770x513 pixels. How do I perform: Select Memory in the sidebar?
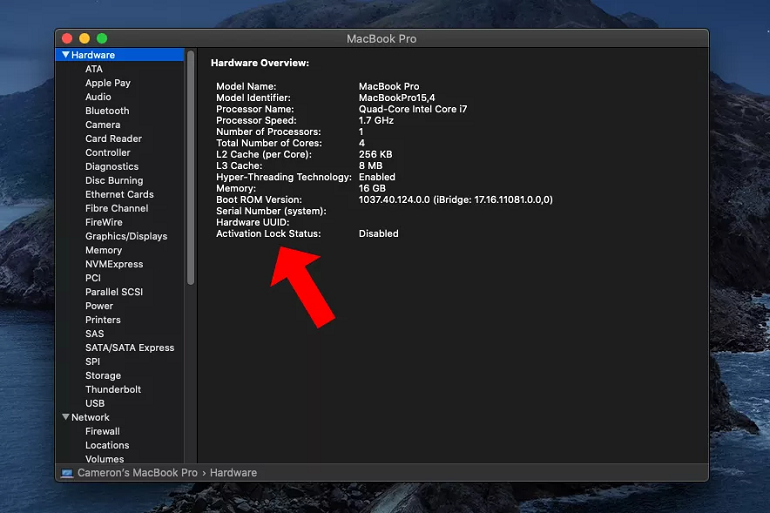click(x=103, y=250)
